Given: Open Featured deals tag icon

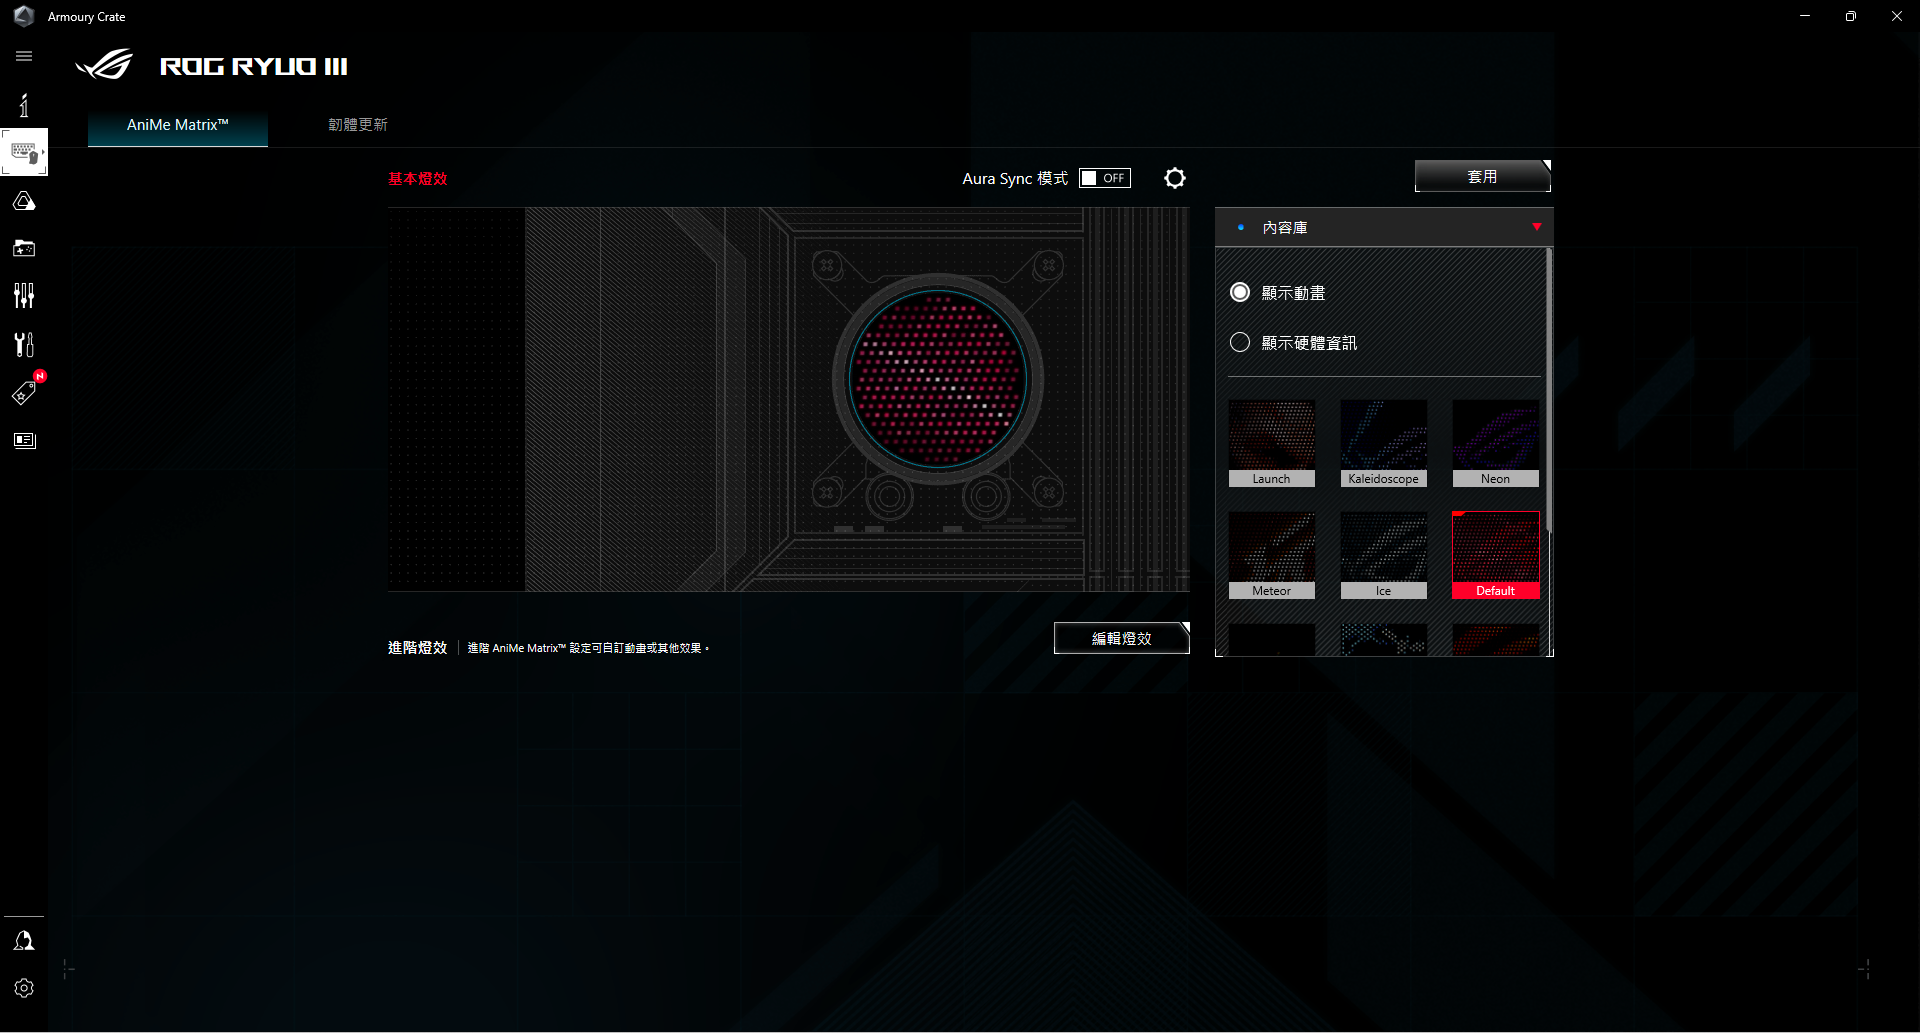Looking at the screenshot, I should [x=24, y=392].
